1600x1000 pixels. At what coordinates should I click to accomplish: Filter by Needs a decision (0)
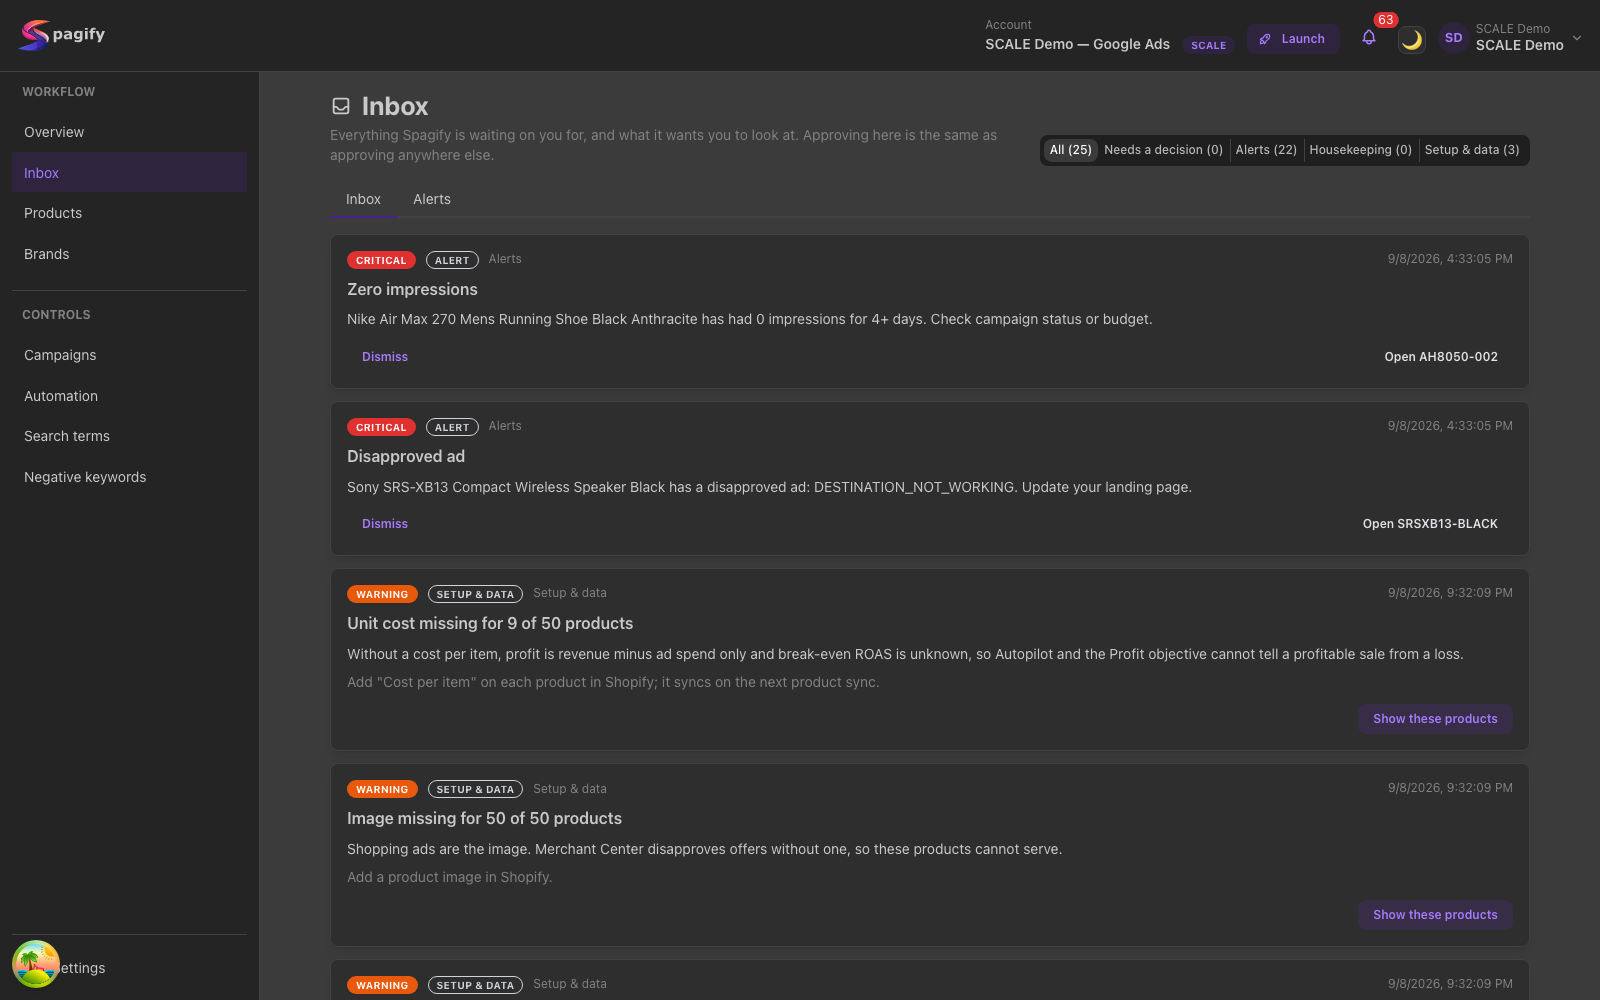[x=1163, y=150]
